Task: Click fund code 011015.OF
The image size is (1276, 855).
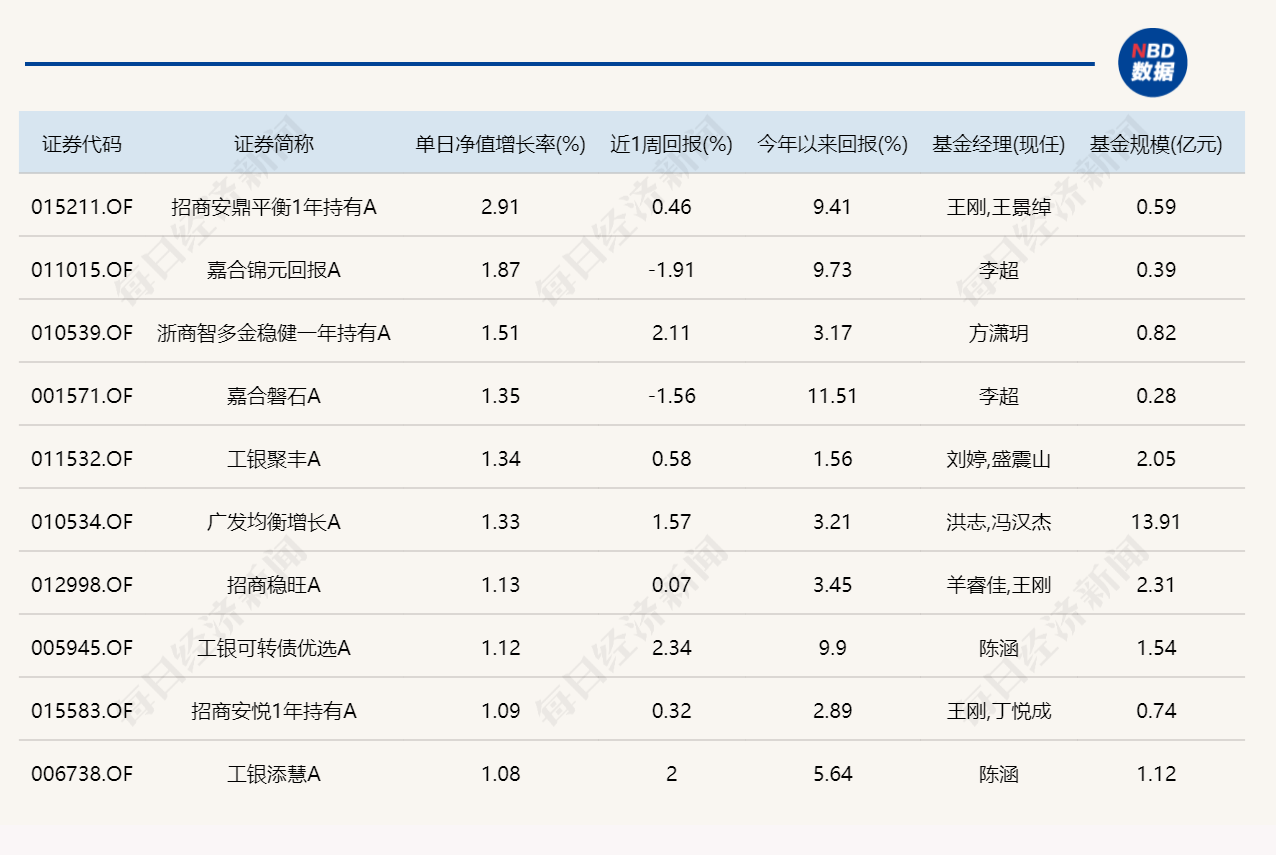Action: pos(81,269)
